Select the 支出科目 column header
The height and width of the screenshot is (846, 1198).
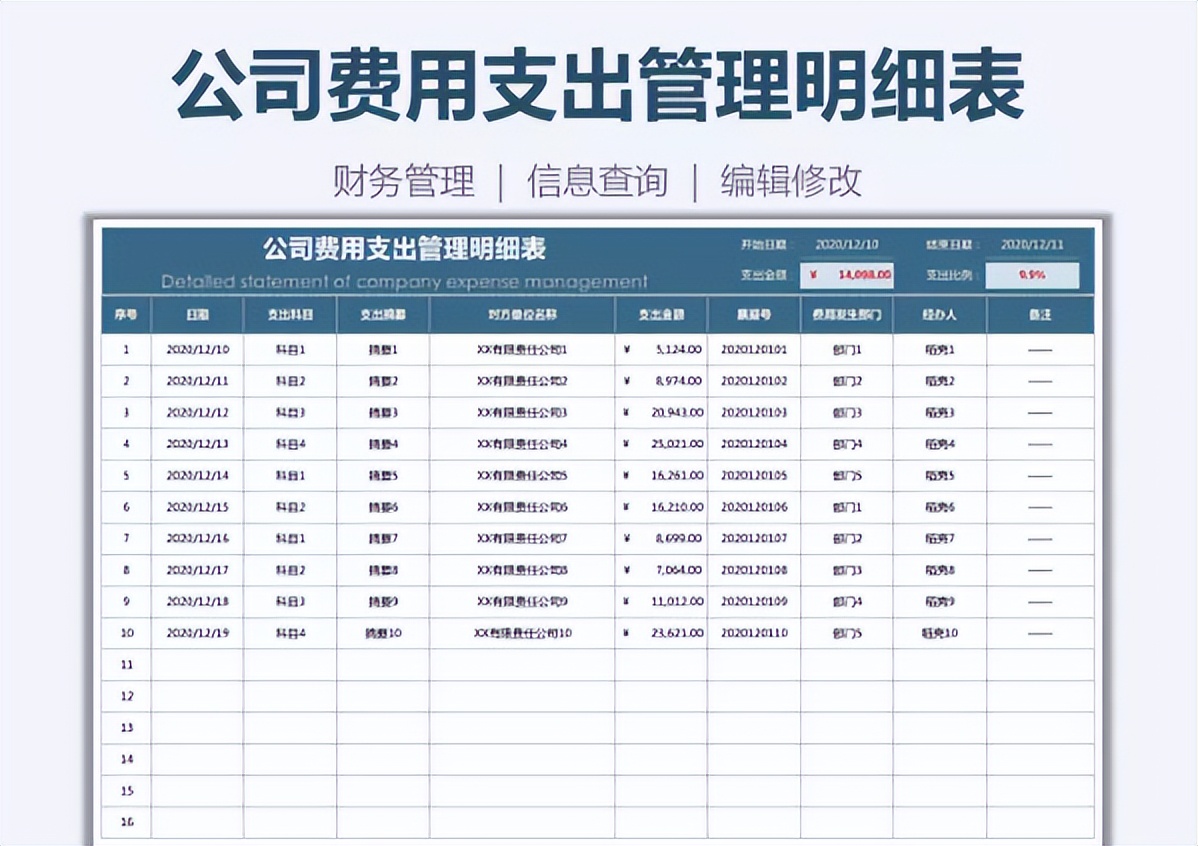(290, 313)
